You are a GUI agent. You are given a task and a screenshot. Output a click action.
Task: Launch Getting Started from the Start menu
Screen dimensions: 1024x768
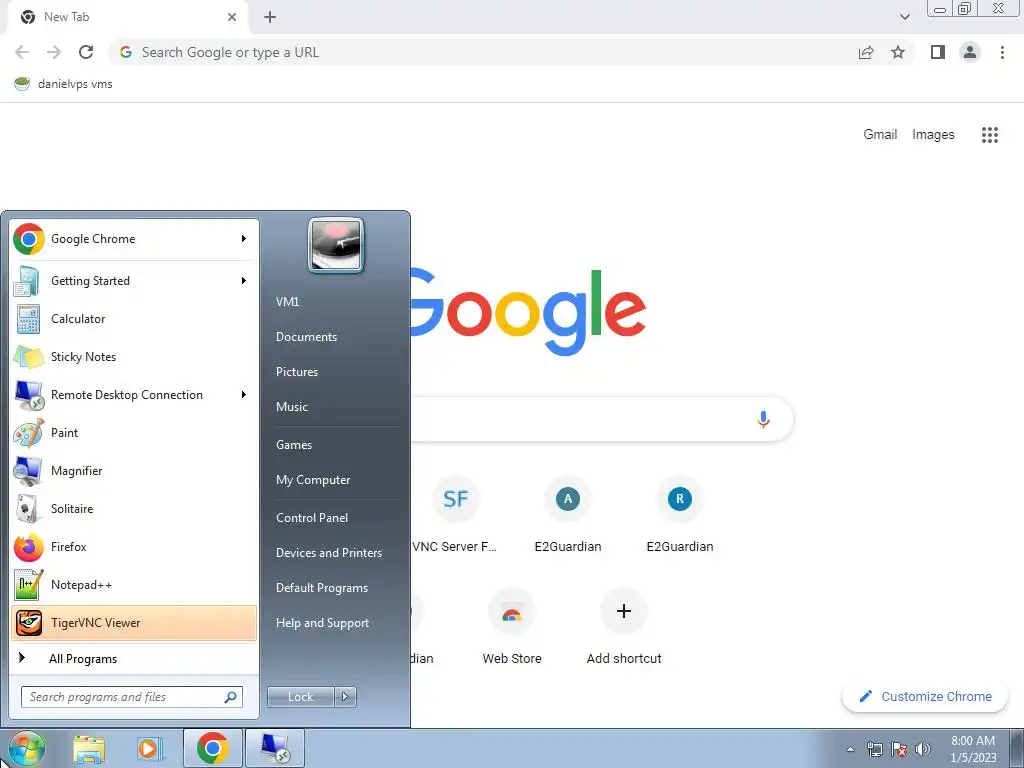pyautogui.click(x=134, y=281)
